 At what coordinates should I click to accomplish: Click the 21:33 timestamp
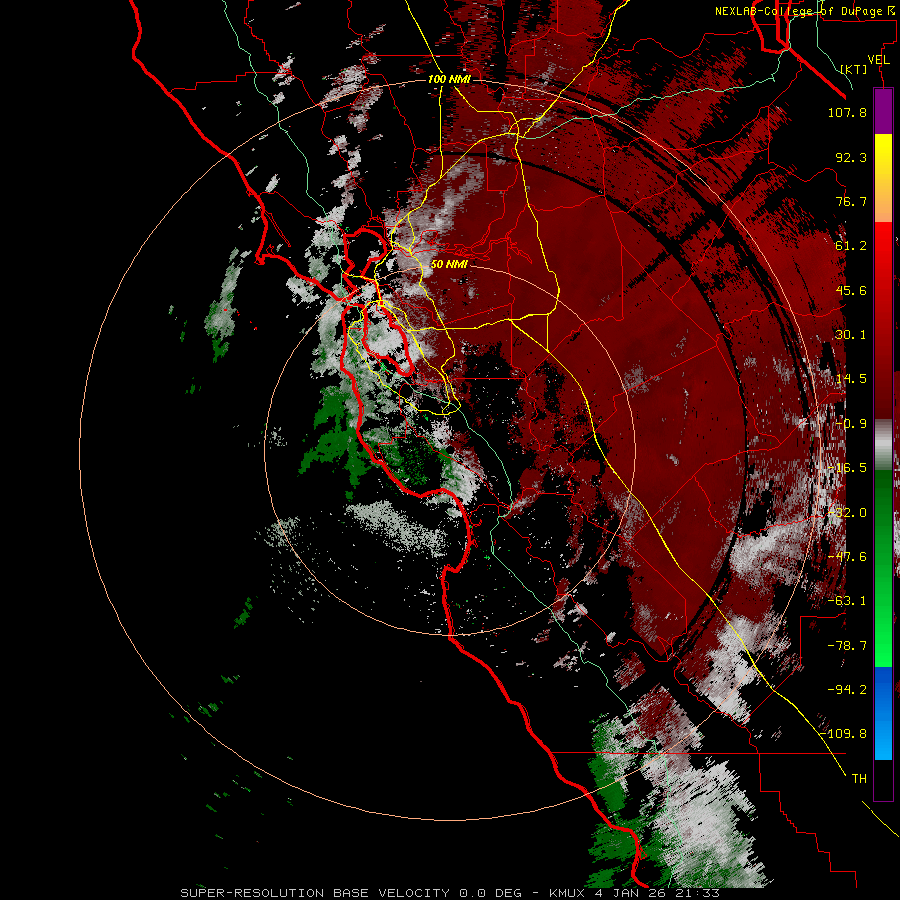699,893
